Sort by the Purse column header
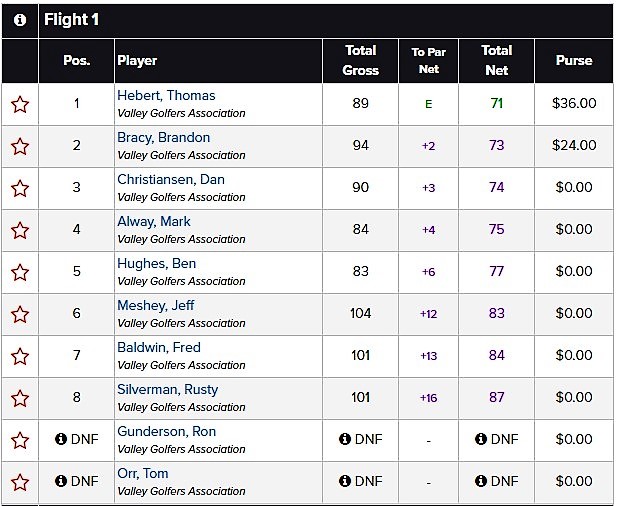 point(575,60)
